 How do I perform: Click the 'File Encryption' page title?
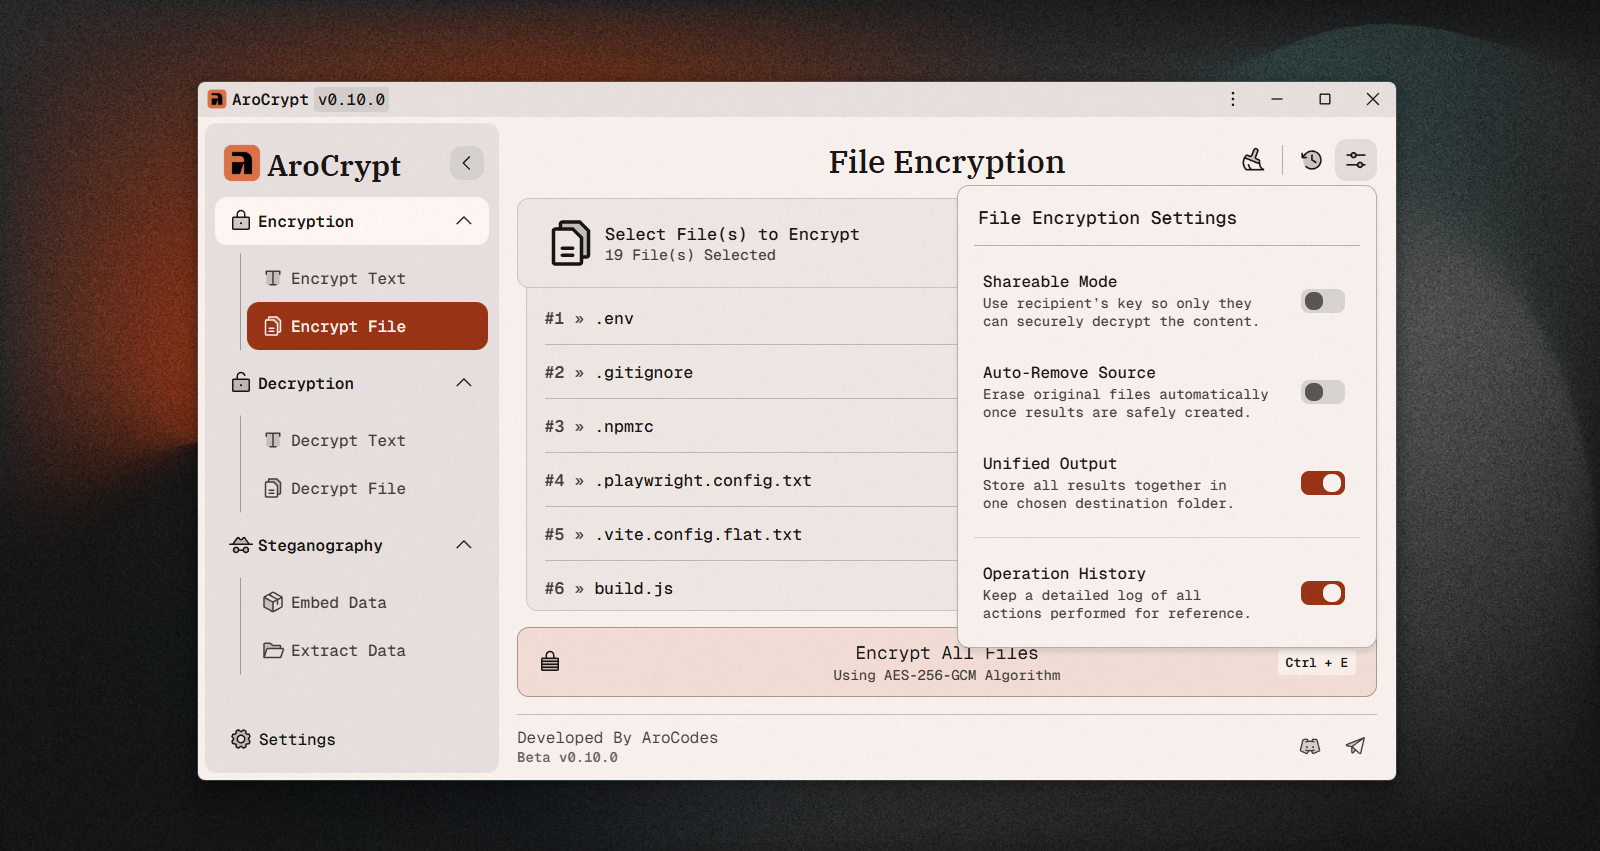pos(947,162)
